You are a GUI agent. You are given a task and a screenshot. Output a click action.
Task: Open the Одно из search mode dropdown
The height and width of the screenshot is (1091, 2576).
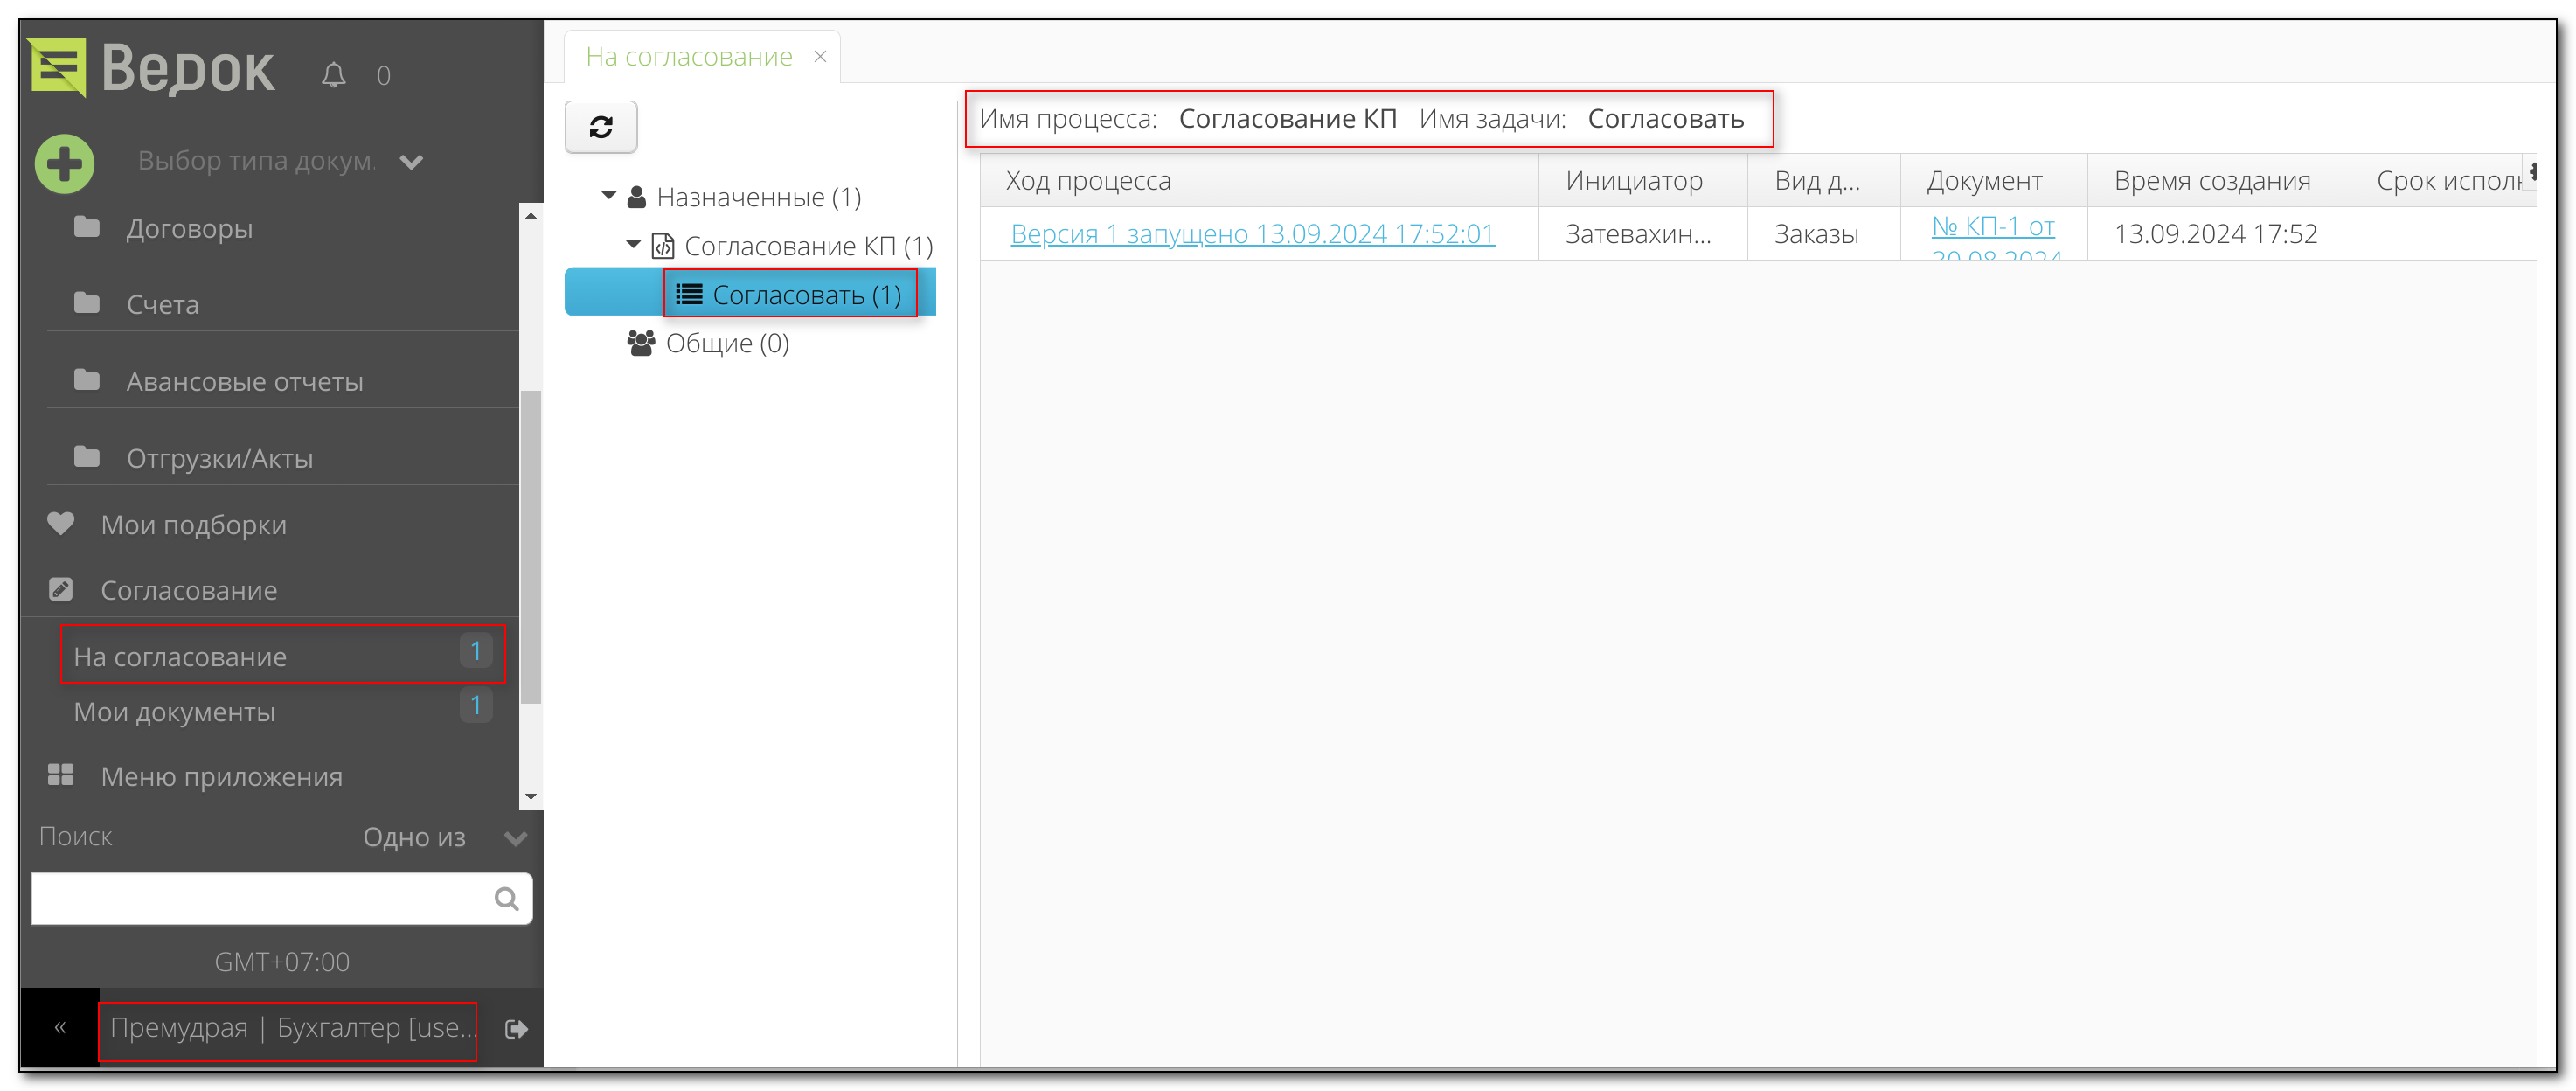pos(515,838)
